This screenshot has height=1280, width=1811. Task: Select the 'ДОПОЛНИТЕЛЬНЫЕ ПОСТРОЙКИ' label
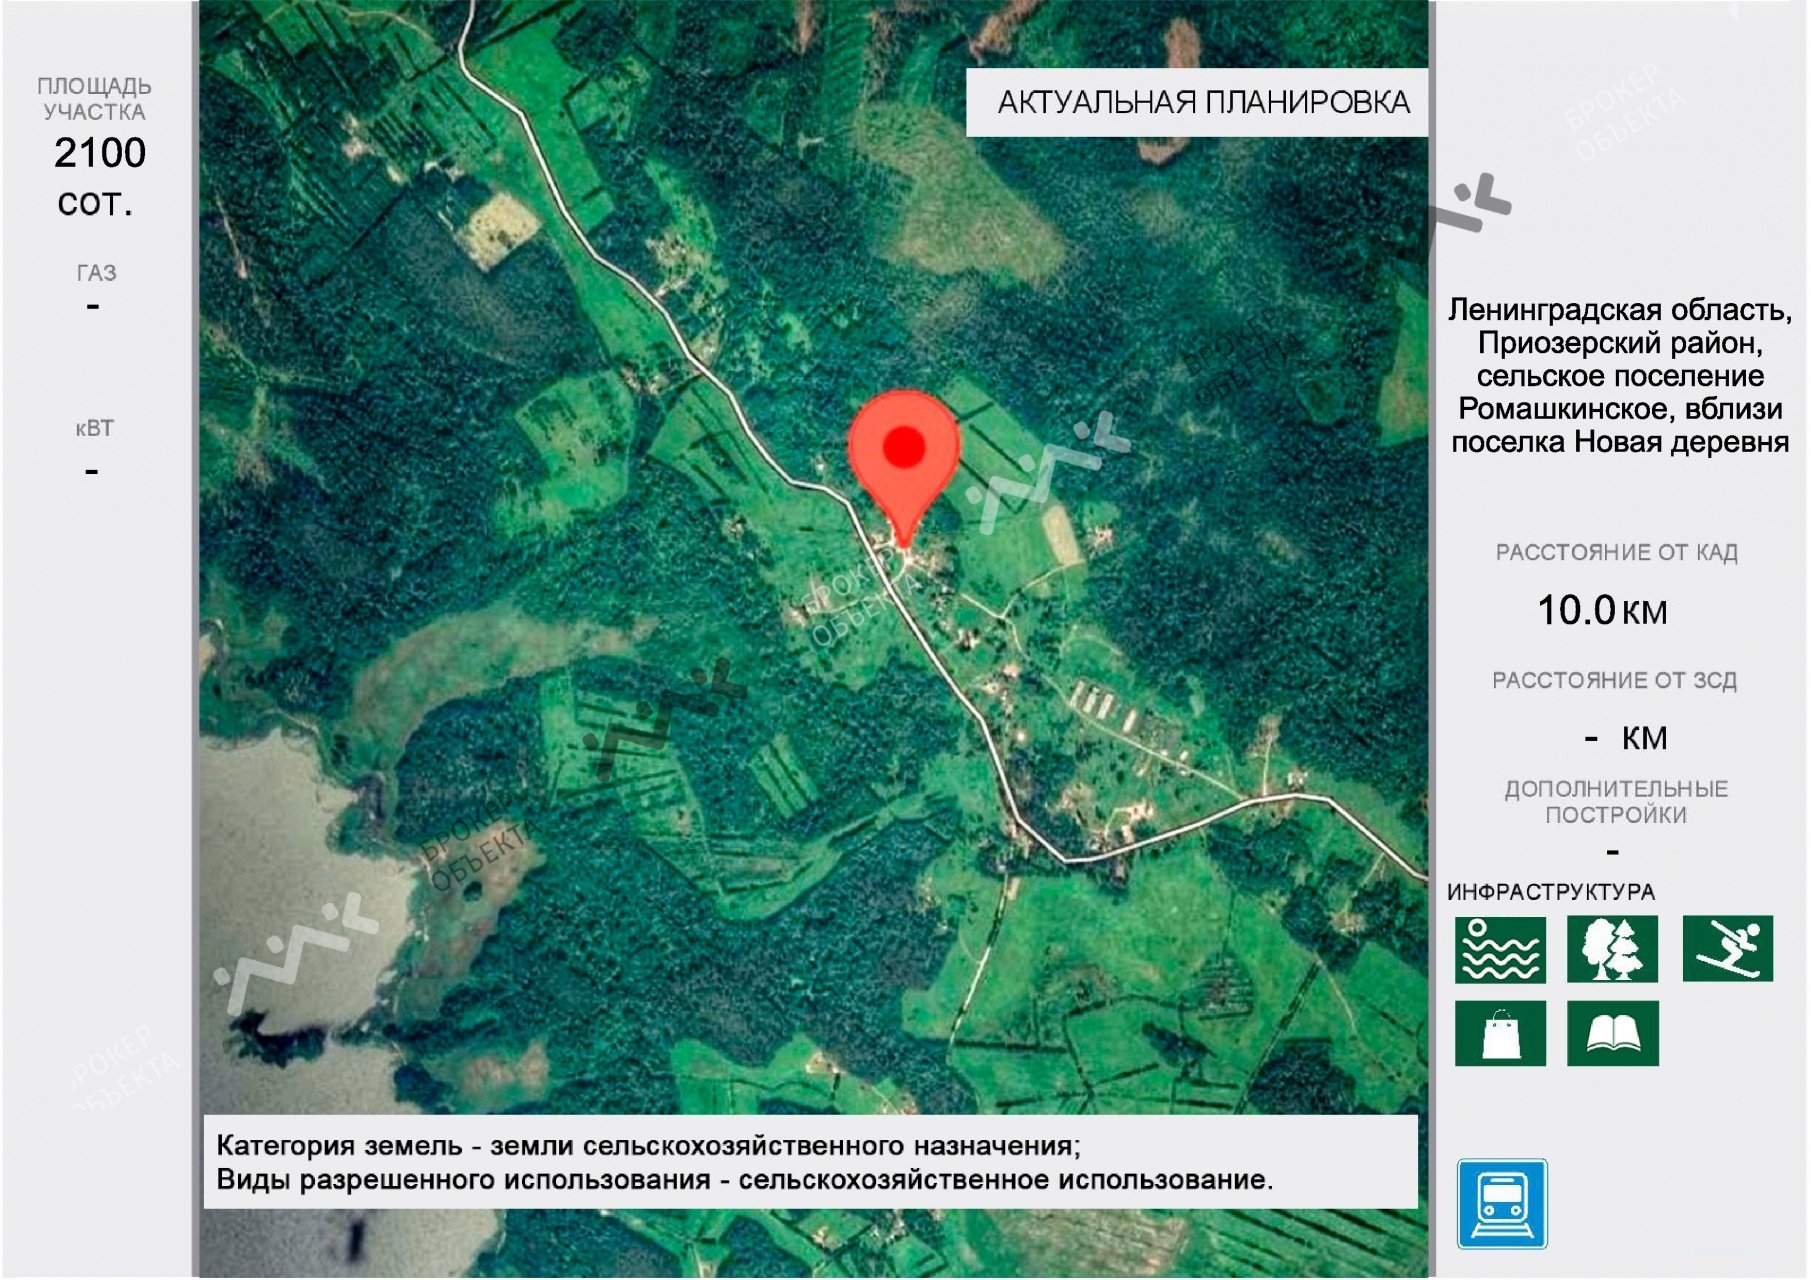(x=1615, y=801)
